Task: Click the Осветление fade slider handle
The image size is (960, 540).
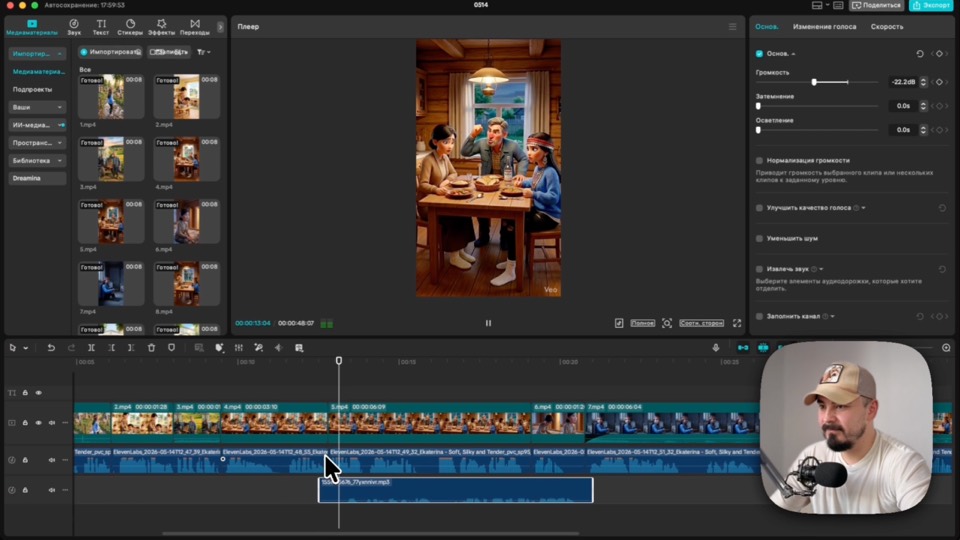Action: pyautogui.click(x=759, y=130)
